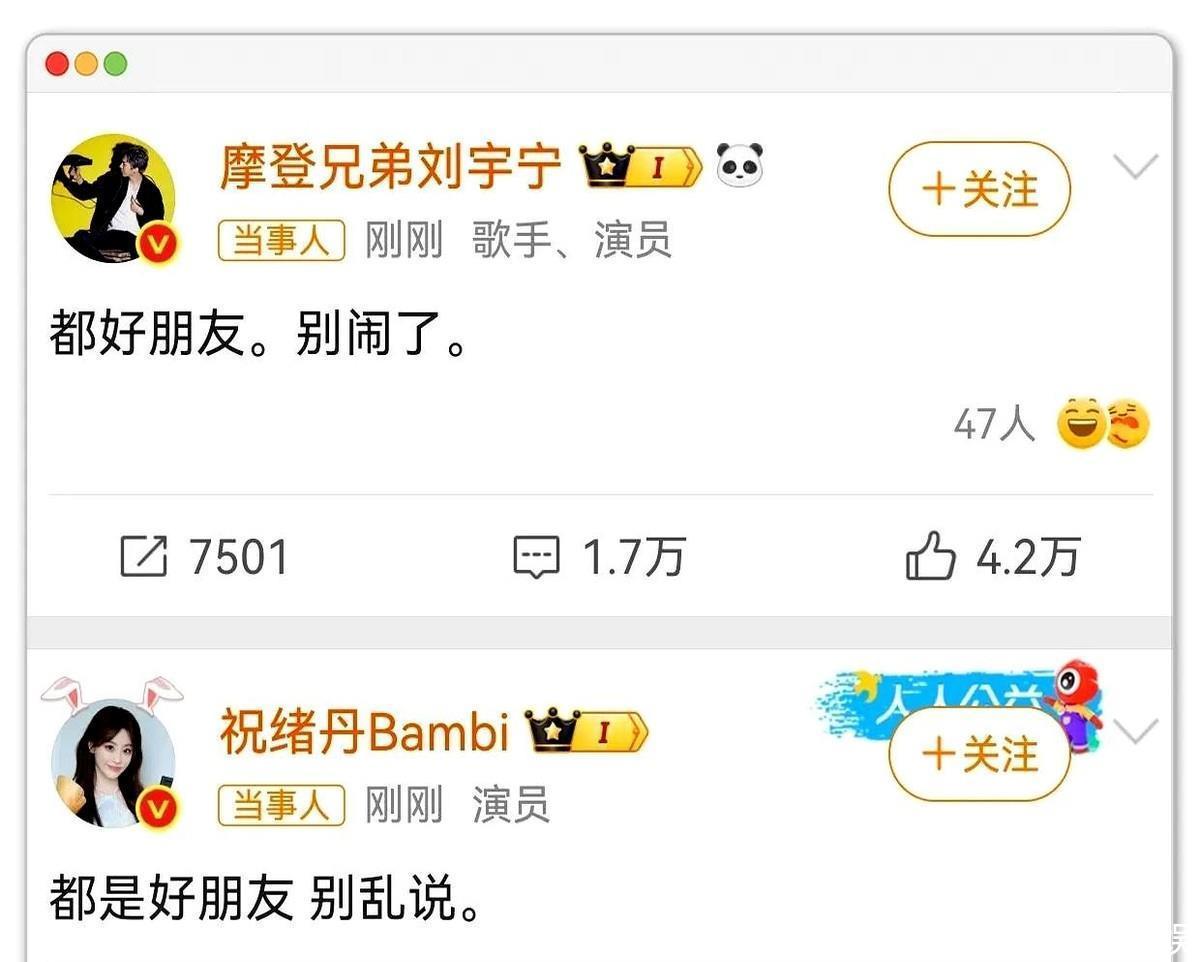View the 47人 reaction list
Image resolution: width=1200 pixels, height=962 pixels.
994,425
